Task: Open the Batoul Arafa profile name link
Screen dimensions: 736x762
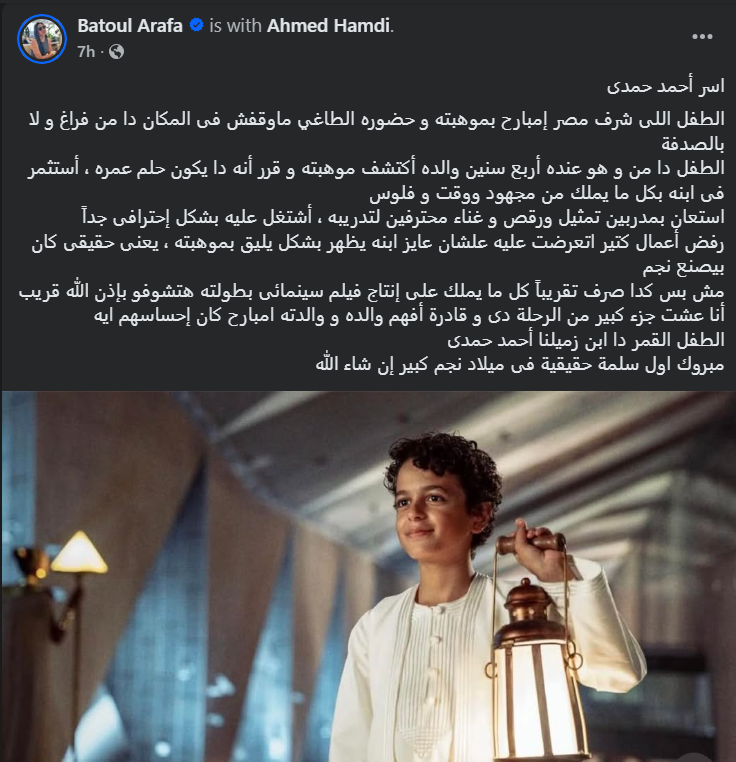Action: (x=130, y=25)
